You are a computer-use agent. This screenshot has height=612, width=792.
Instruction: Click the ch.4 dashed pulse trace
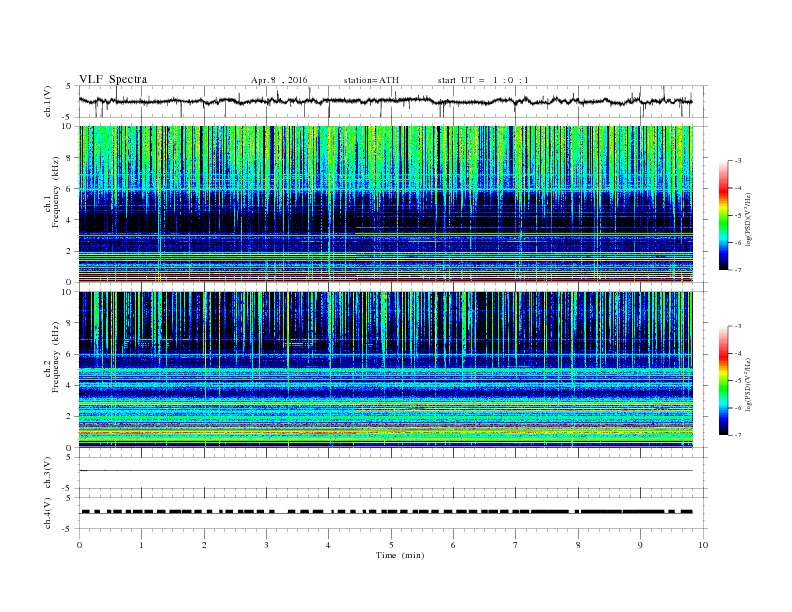click(386, 512)
